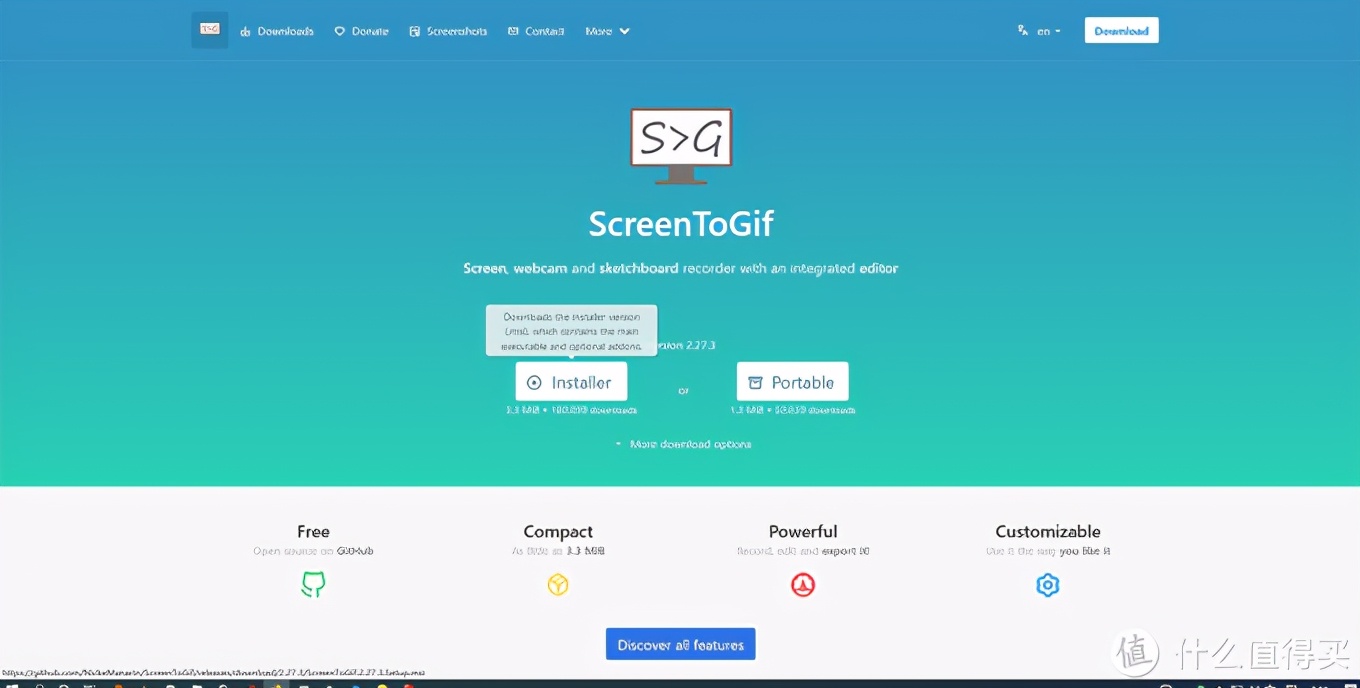Expand More download options
Viewport: 1360px width, 688px height.
[x=683, y=444]
